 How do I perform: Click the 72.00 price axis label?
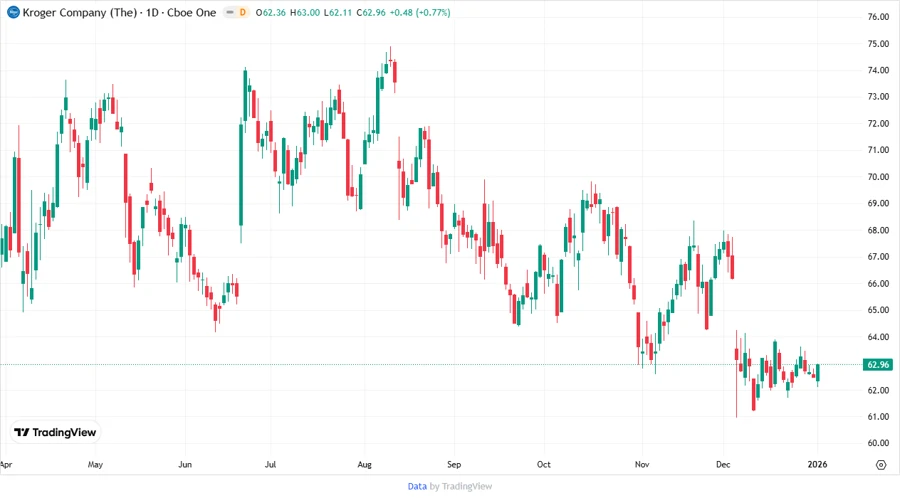[878, 123]
